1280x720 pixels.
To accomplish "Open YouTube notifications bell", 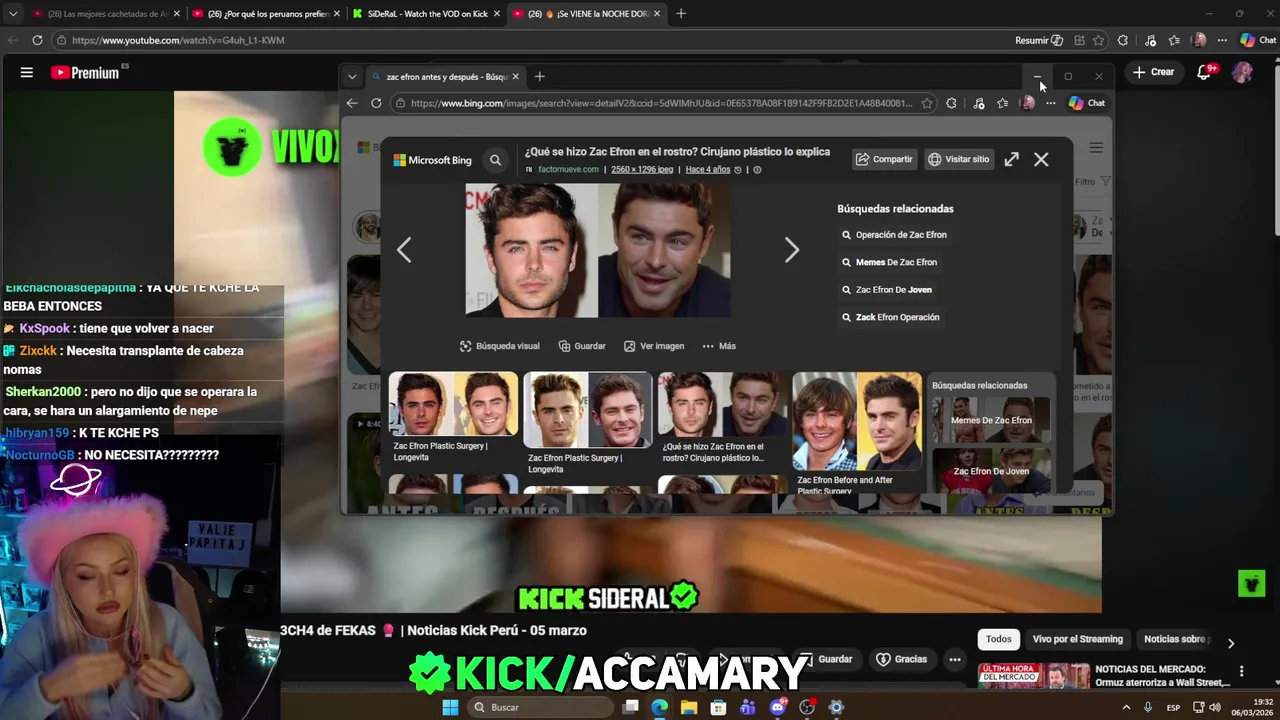I will click(x=1204, y=72).
